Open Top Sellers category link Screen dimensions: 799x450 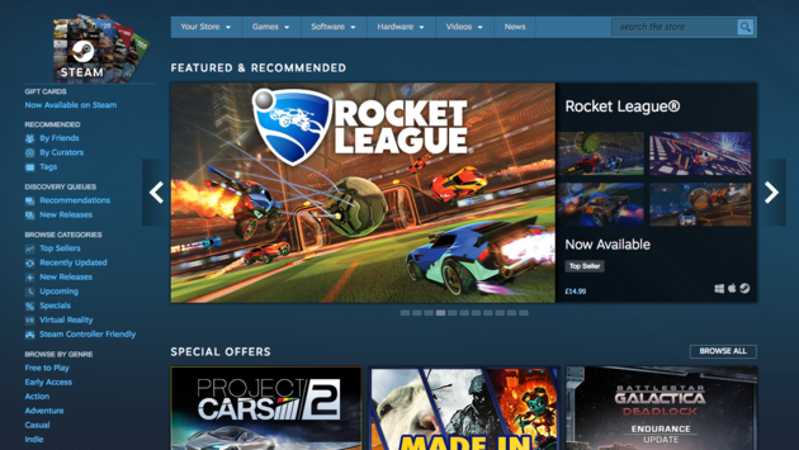click(x=60, y=248)
